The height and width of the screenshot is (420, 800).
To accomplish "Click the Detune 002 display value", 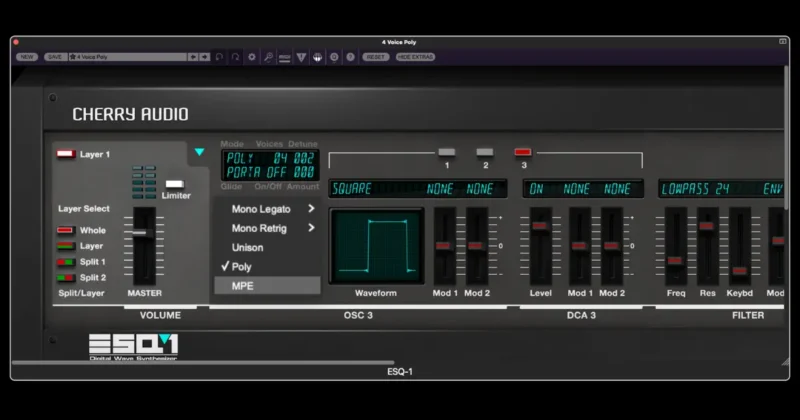I will (304, 159).
